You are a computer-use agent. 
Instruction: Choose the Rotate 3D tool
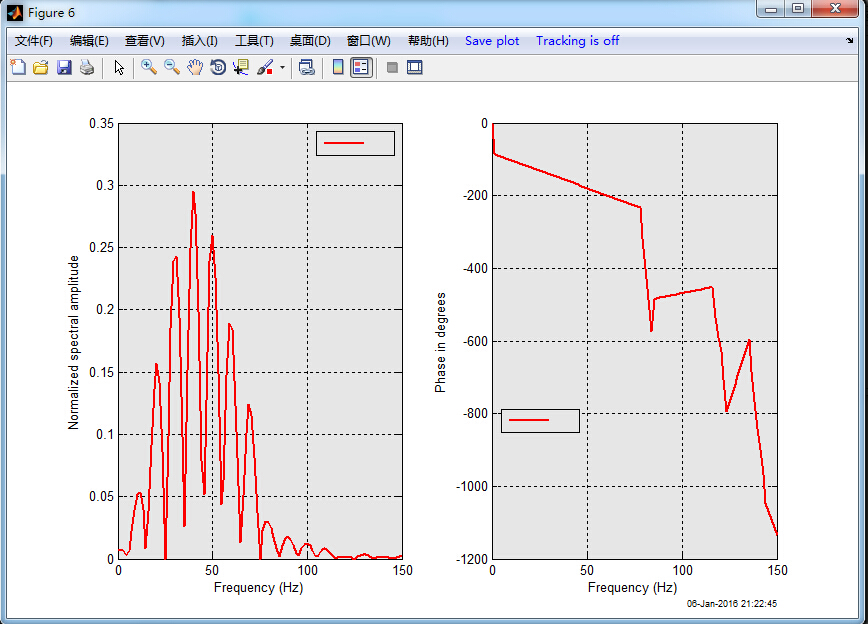point(218,68)
